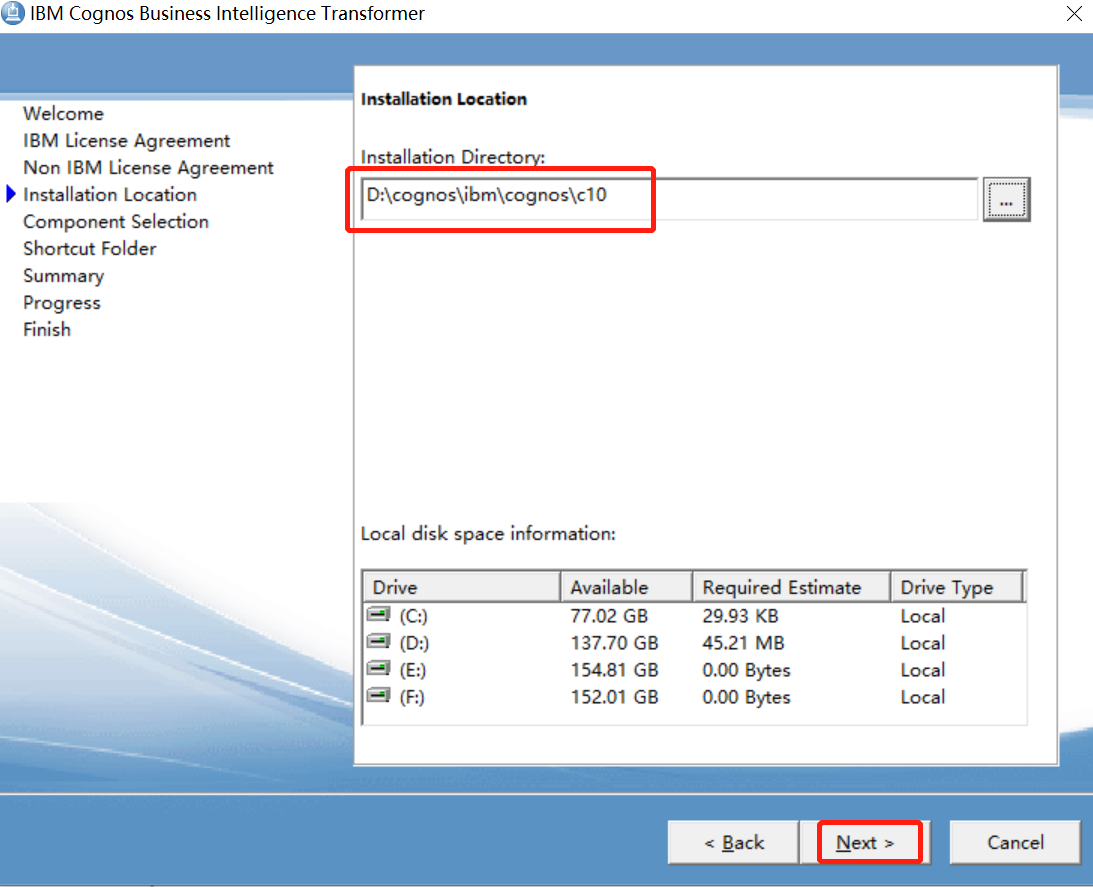
Task: Select the D: drive icon
Action: click(379, 642)
